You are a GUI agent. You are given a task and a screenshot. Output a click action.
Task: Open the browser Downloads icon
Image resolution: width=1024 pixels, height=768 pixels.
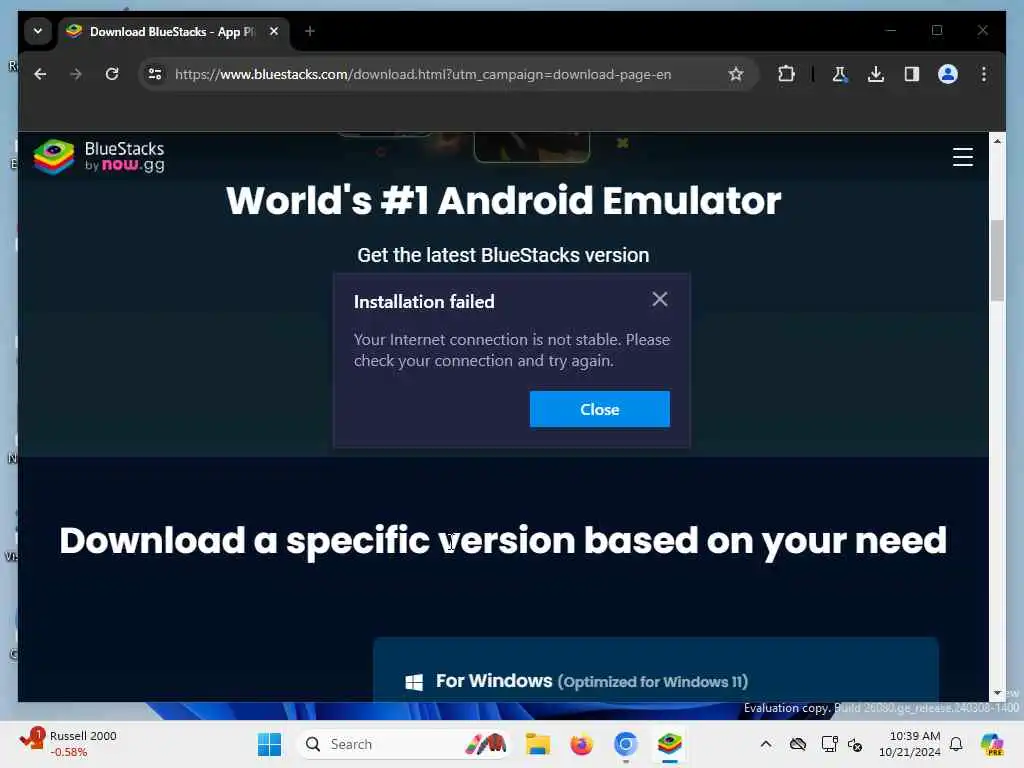876,74
